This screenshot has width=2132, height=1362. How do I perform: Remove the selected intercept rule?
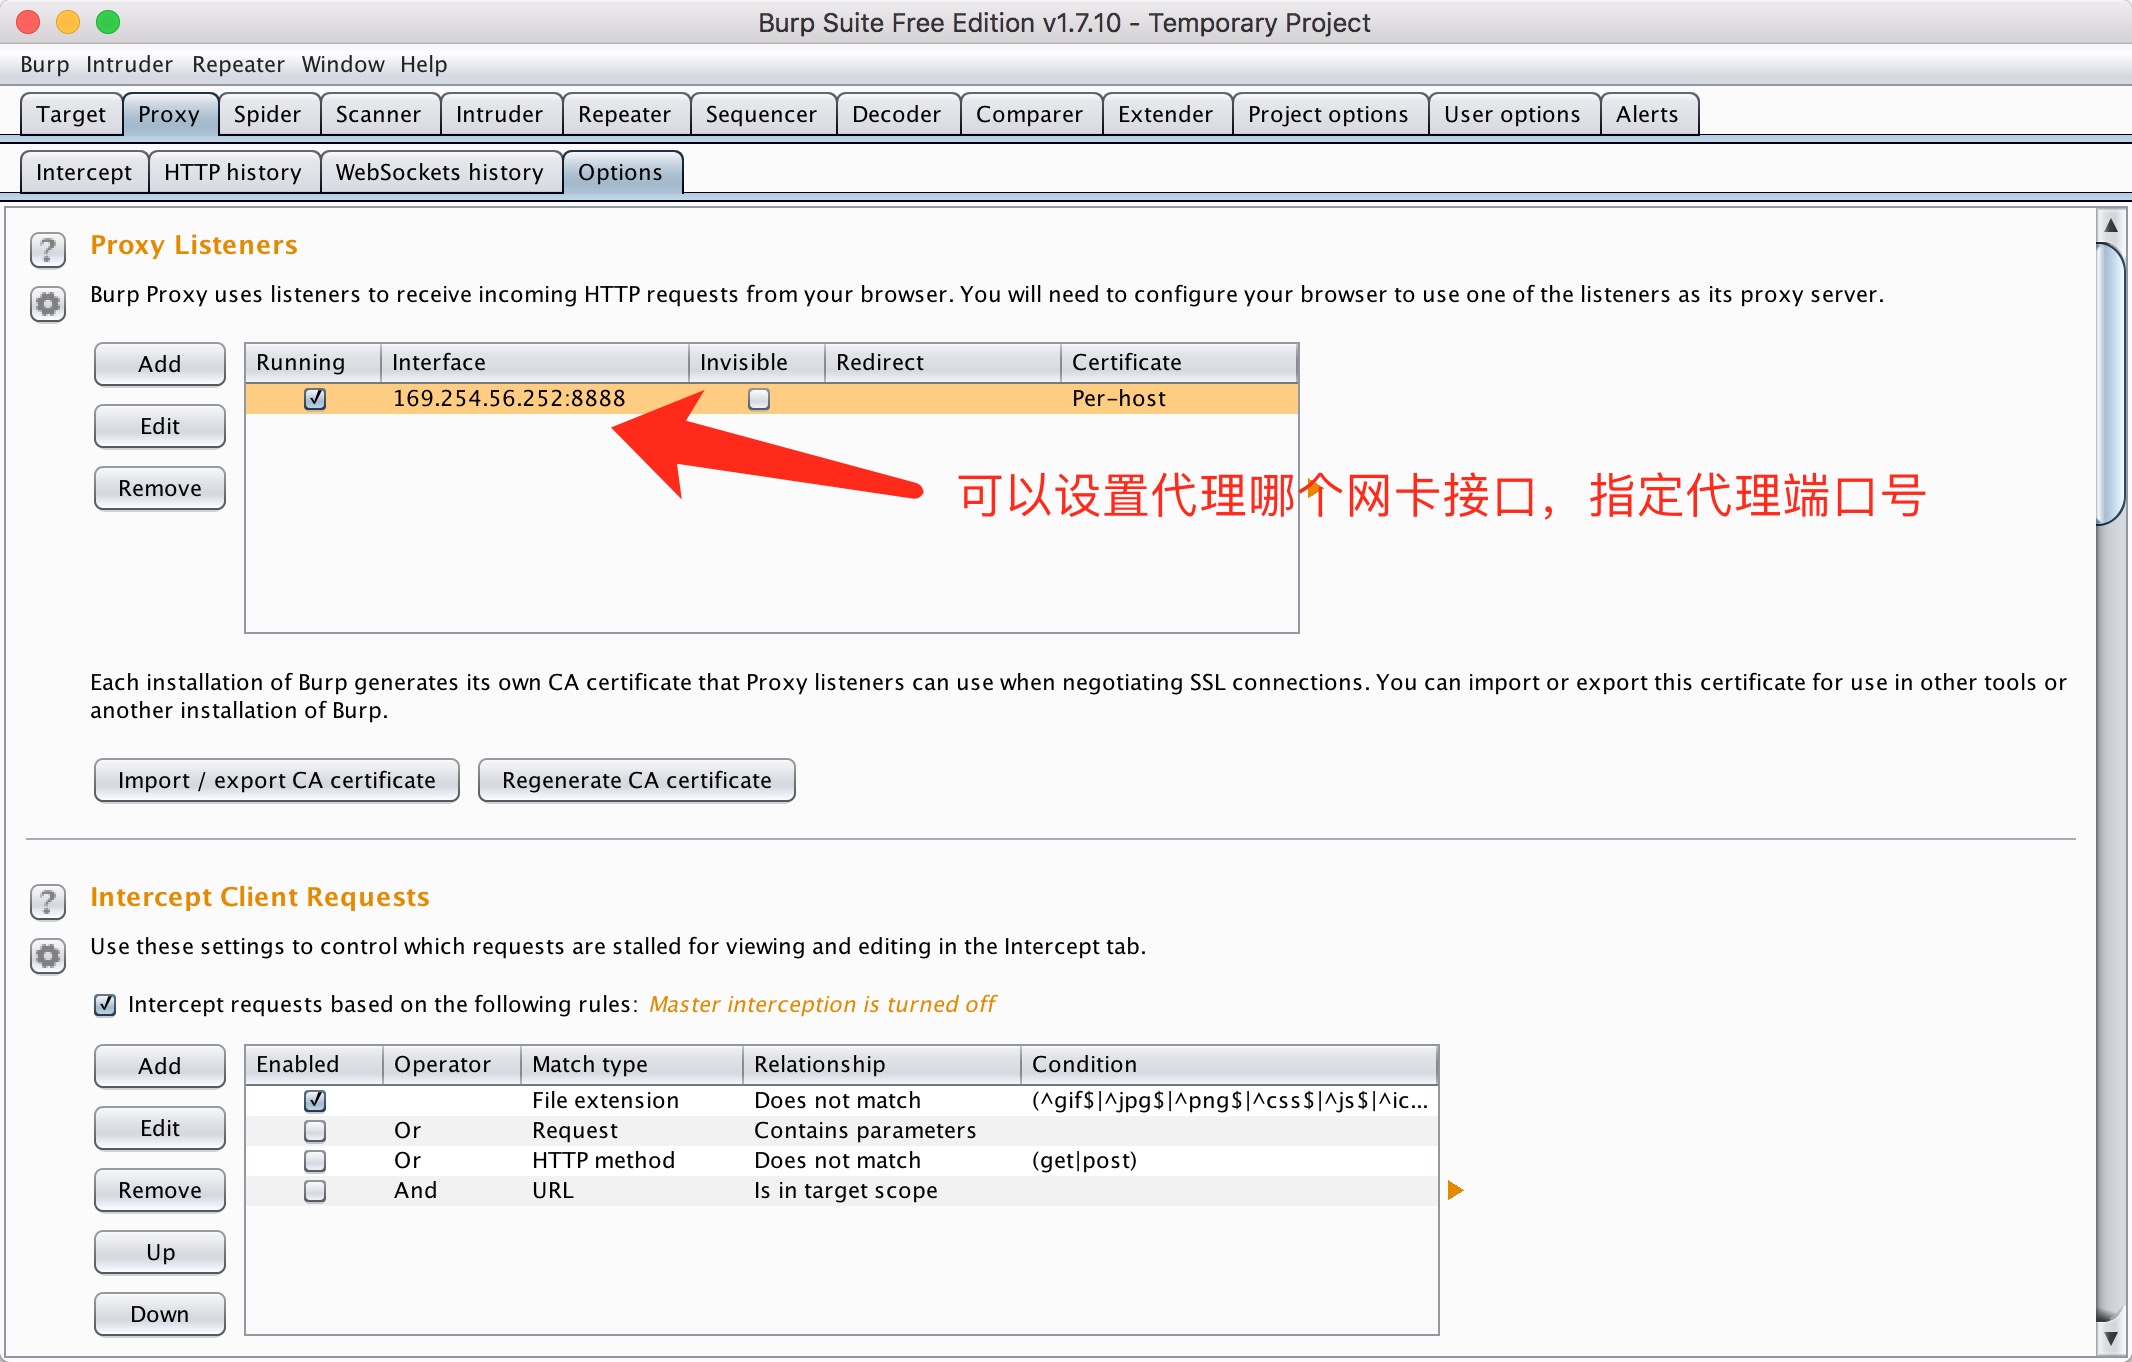160,1190
